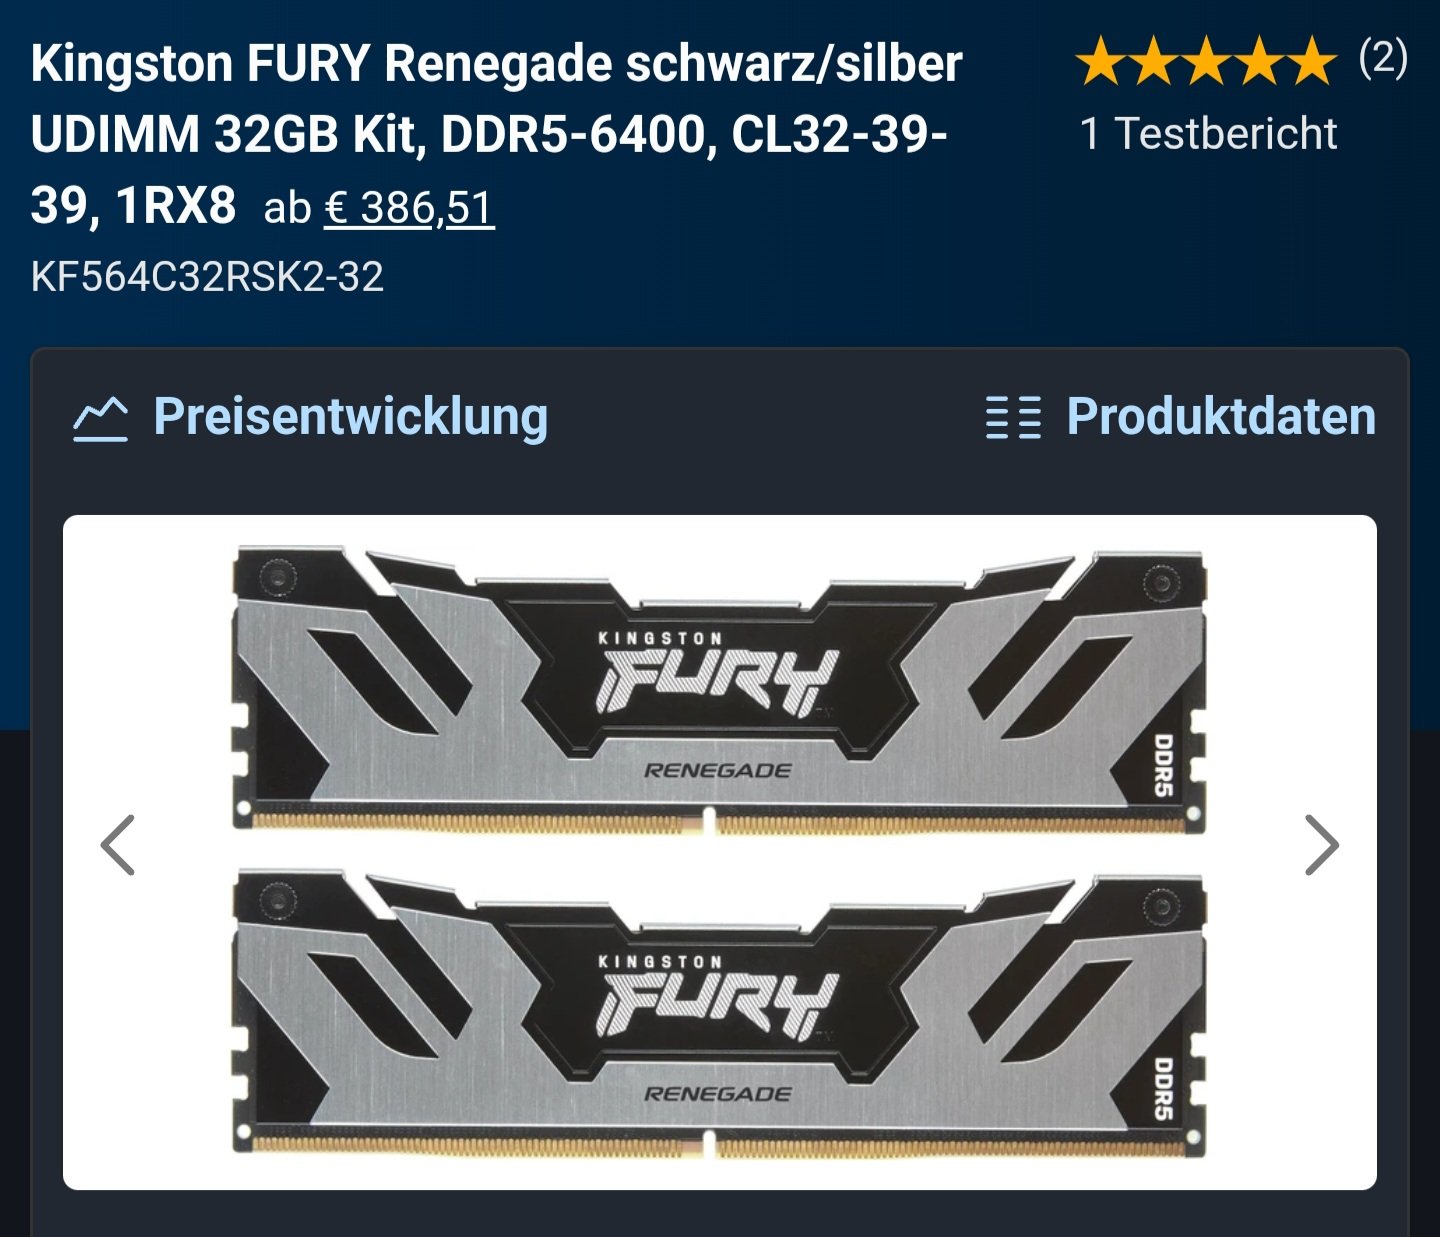Open the 1 Testbericht link
This screenshot has height=1237, width=1440.
point(1208,133)
